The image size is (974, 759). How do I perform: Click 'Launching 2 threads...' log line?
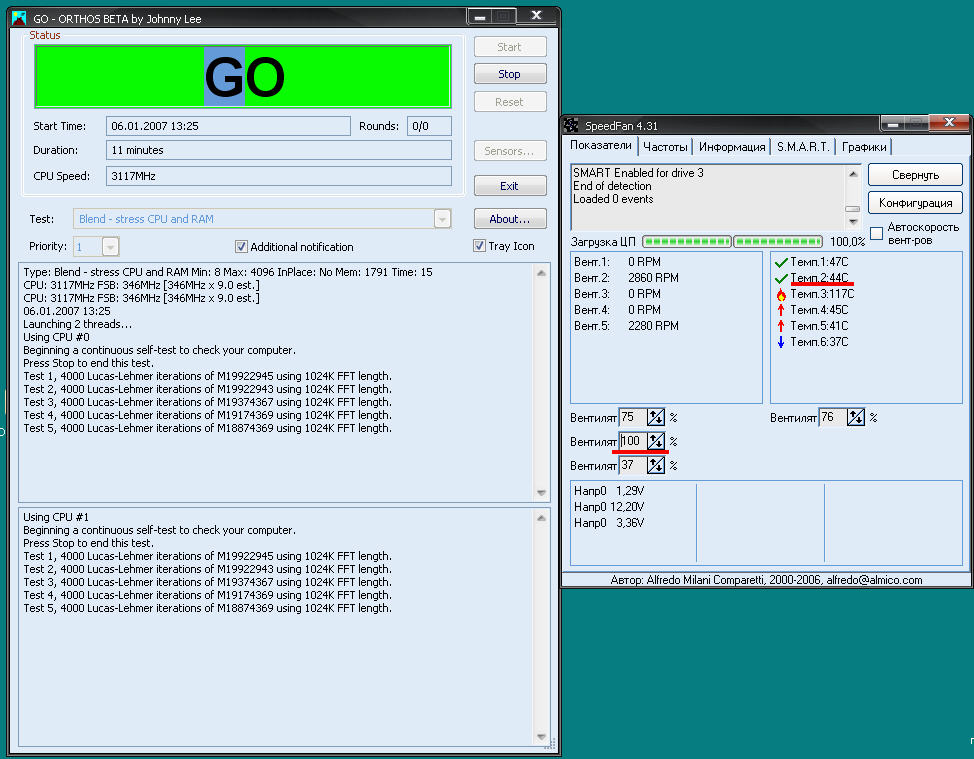78,324
